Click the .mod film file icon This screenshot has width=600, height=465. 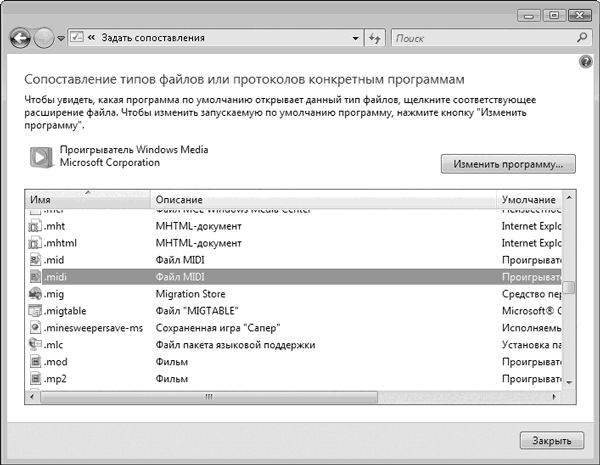(x=34, y=362)
